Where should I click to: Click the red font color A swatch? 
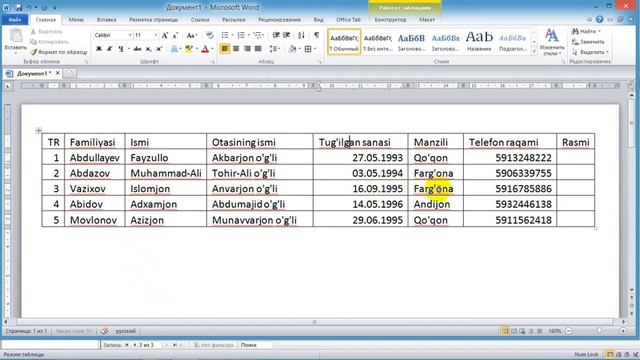(205, 49)
